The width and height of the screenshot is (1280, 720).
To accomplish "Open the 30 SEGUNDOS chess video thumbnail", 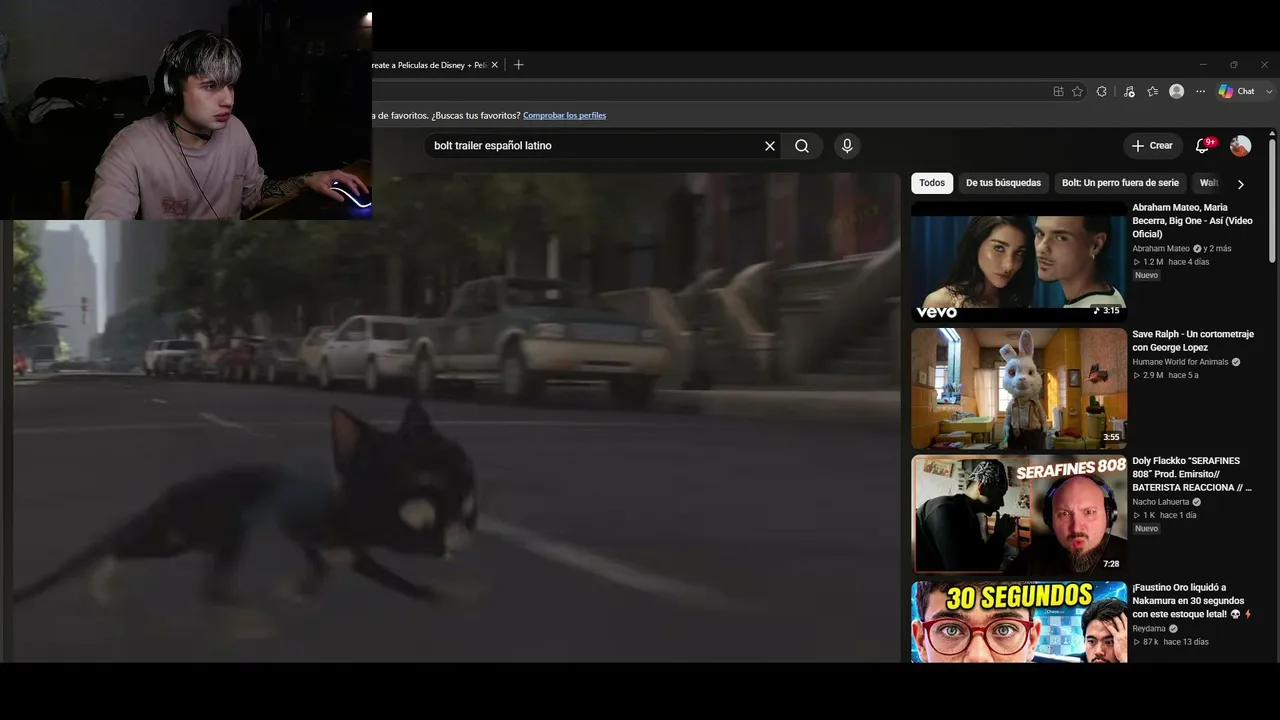I will point(1018,622).
